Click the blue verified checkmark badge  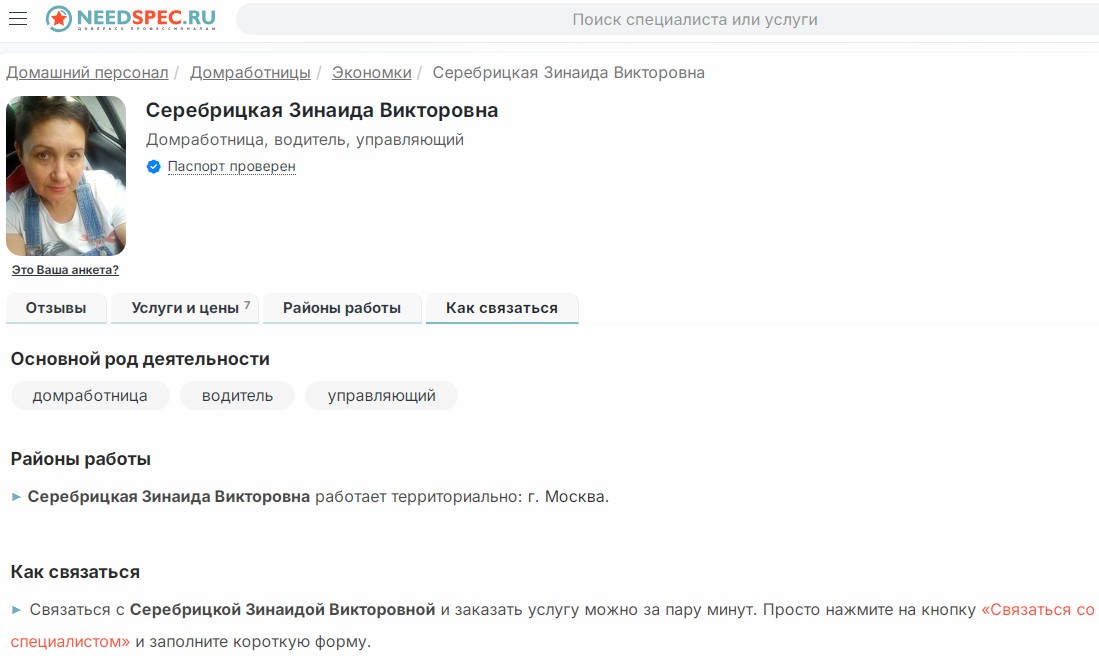(x=153, y=167)
